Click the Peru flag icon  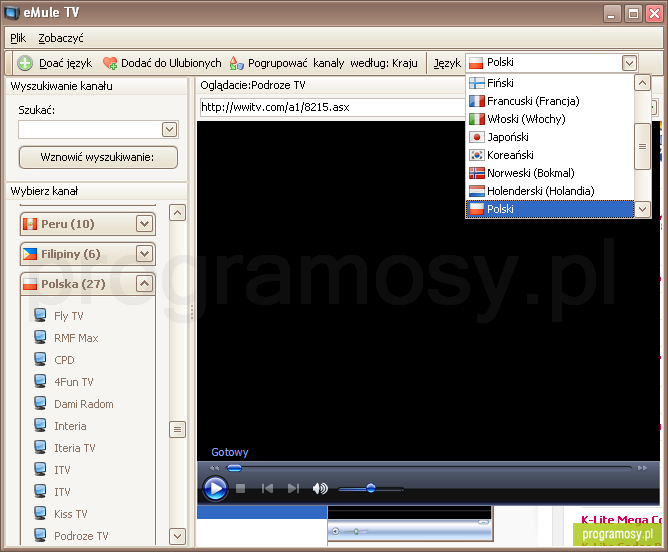[30, 224]
